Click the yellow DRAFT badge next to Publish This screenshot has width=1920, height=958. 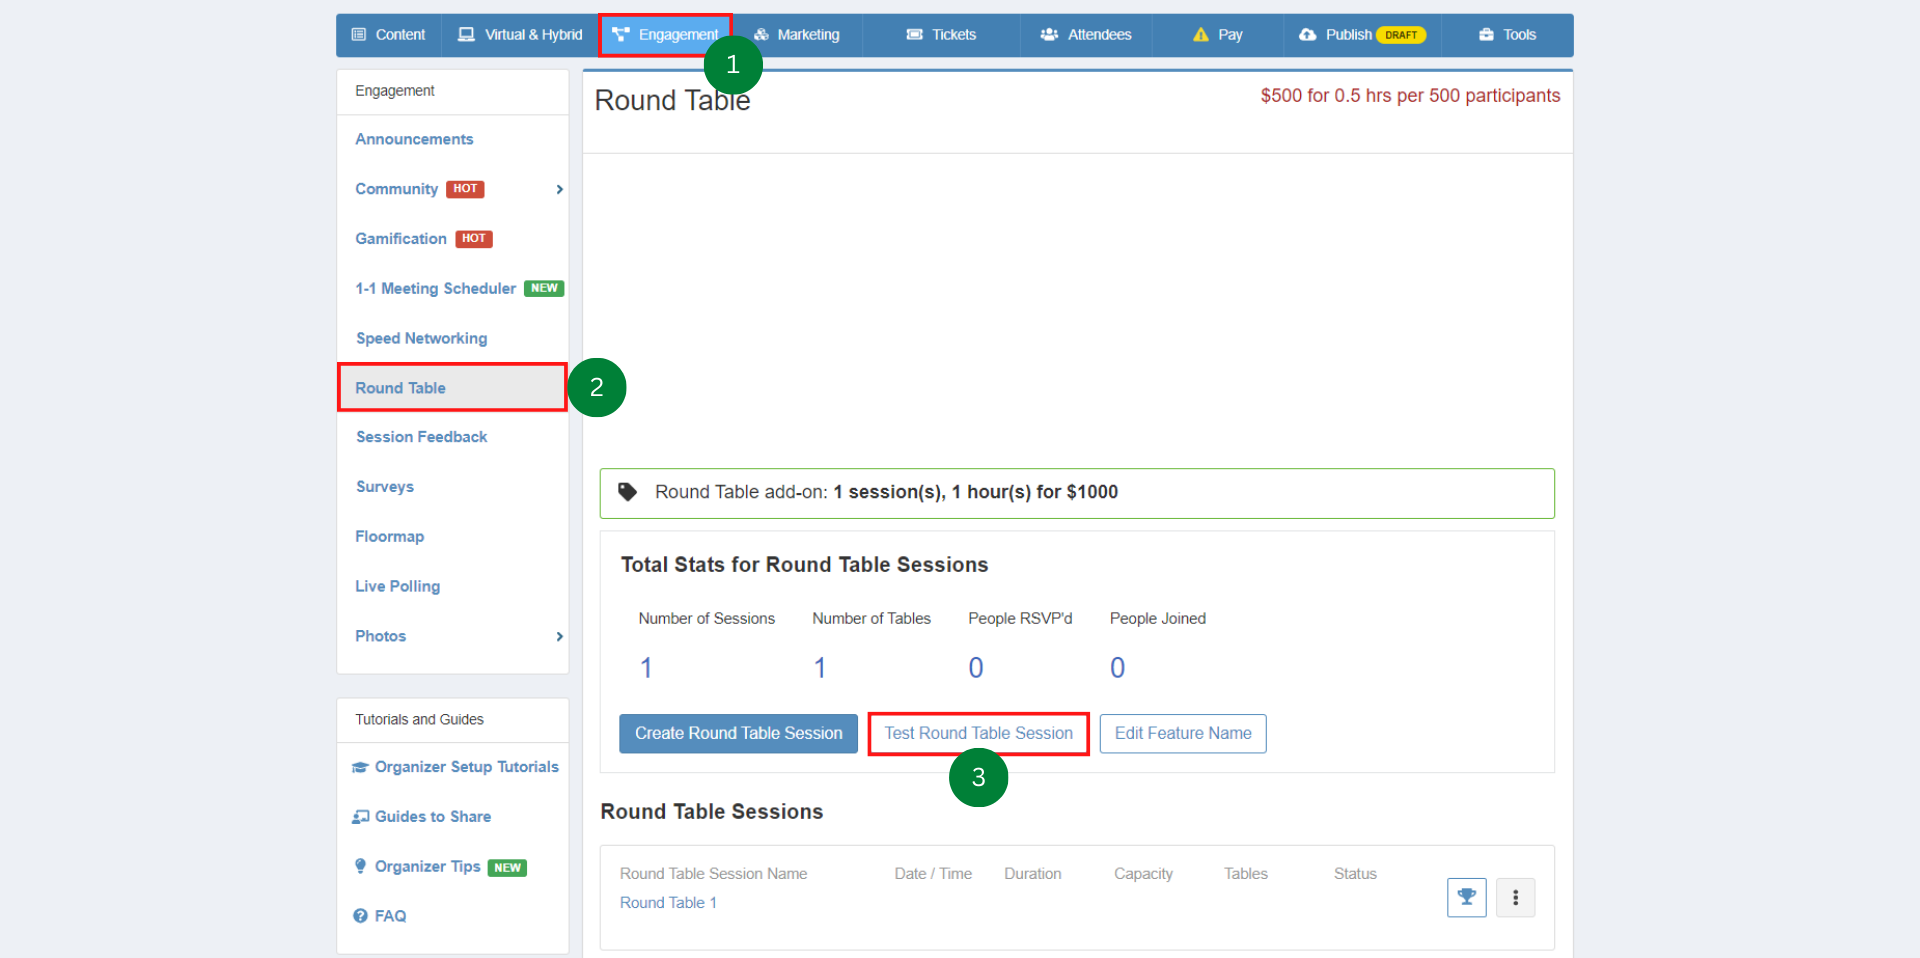1403,34
